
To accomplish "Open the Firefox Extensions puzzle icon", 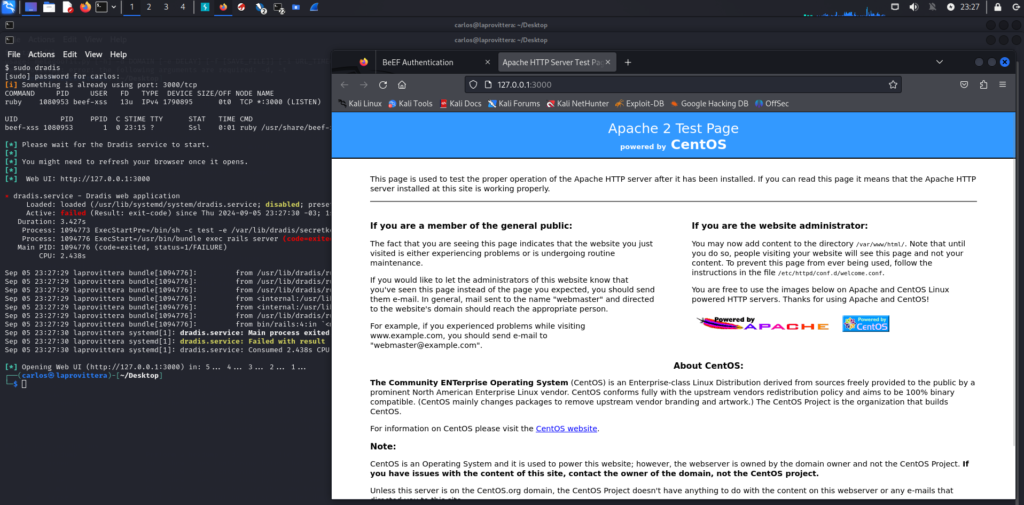I will point(984,85).
